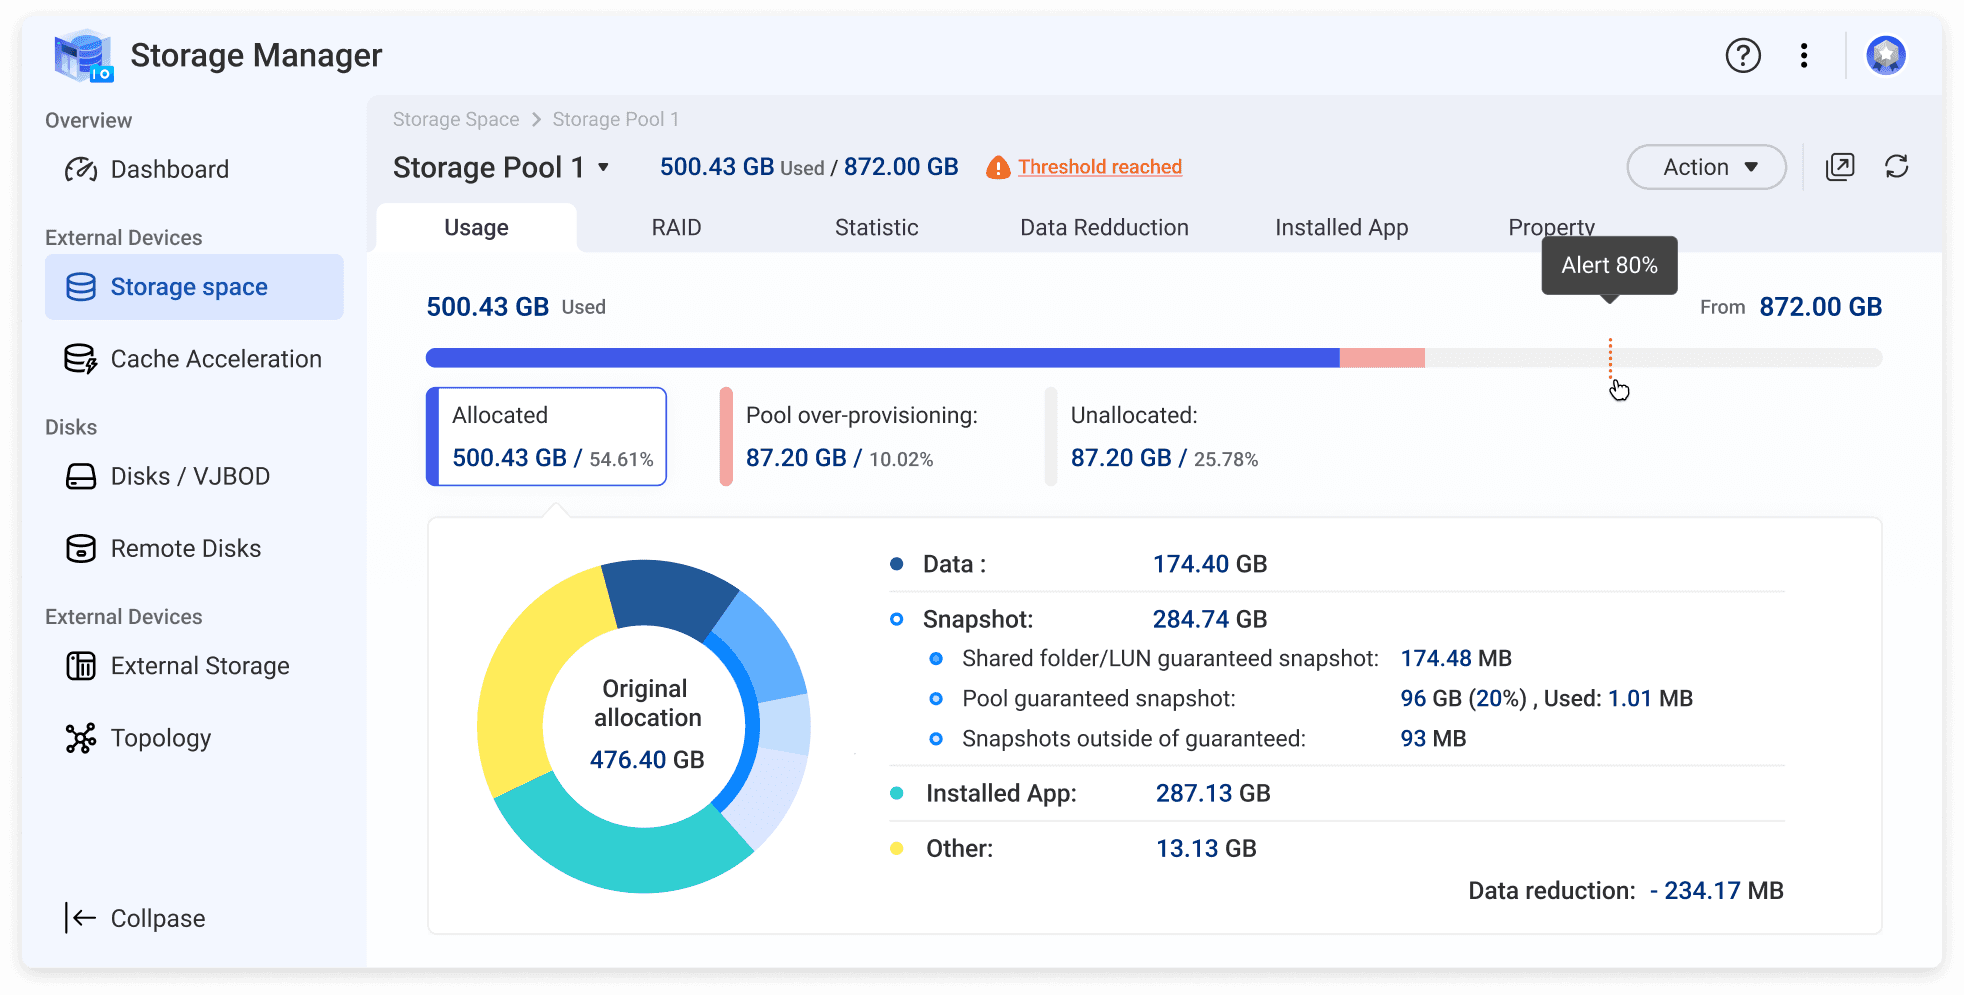Screen dimensions: 1964x995
Task: Click the 93 MB snapshots value
Action: click(1433, 738)
